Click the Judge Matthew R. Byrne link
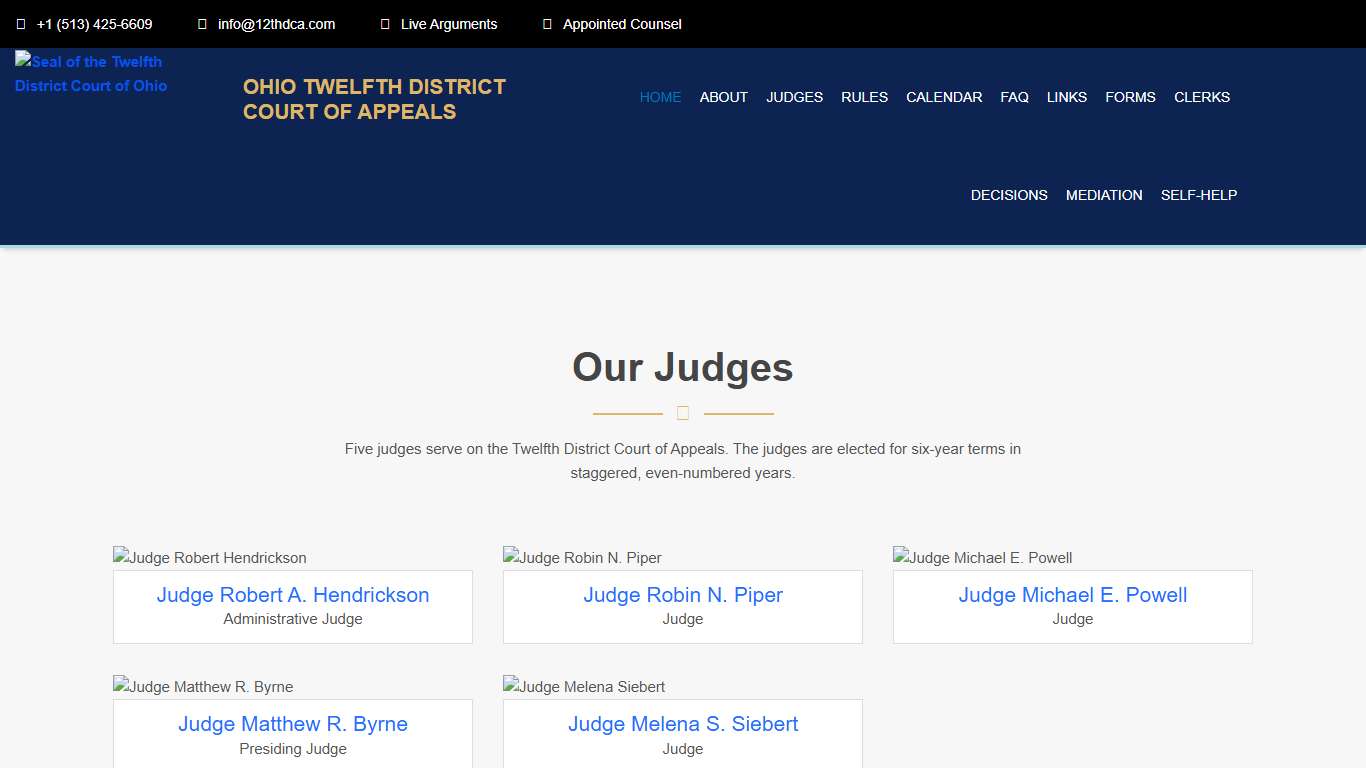This screenshot has width=1366, height=768. click(292, 723)
